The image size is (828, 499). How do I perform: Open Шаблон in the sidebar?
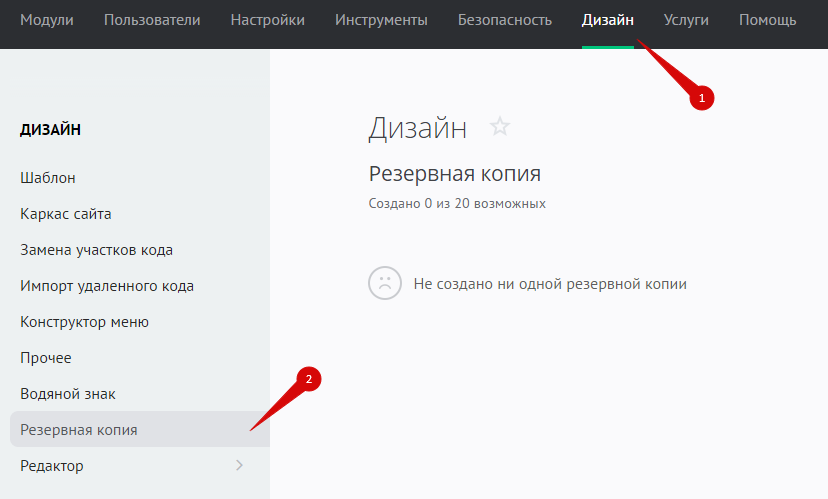point(48,178)
